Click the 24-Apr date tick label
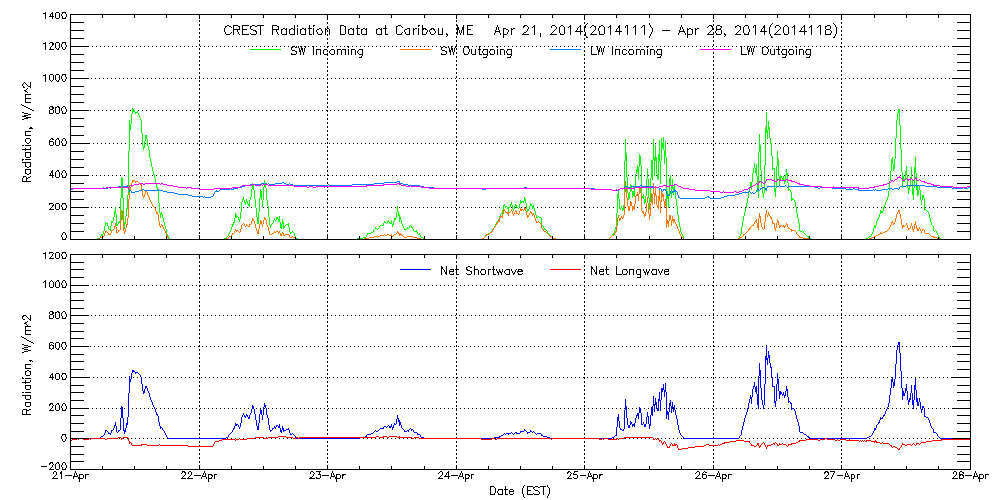 pyautogui.click(x=457, y=477)
